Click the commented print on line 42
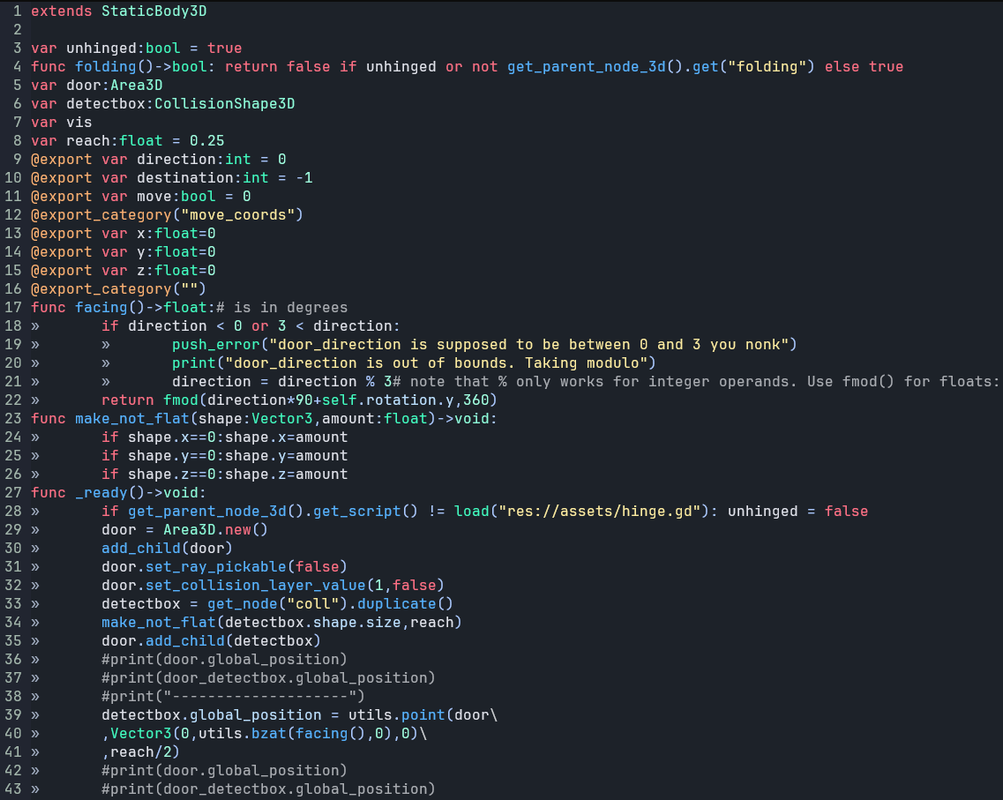Image resolution: width=1003 pixels, height=800 pixels. pos(225,771)
